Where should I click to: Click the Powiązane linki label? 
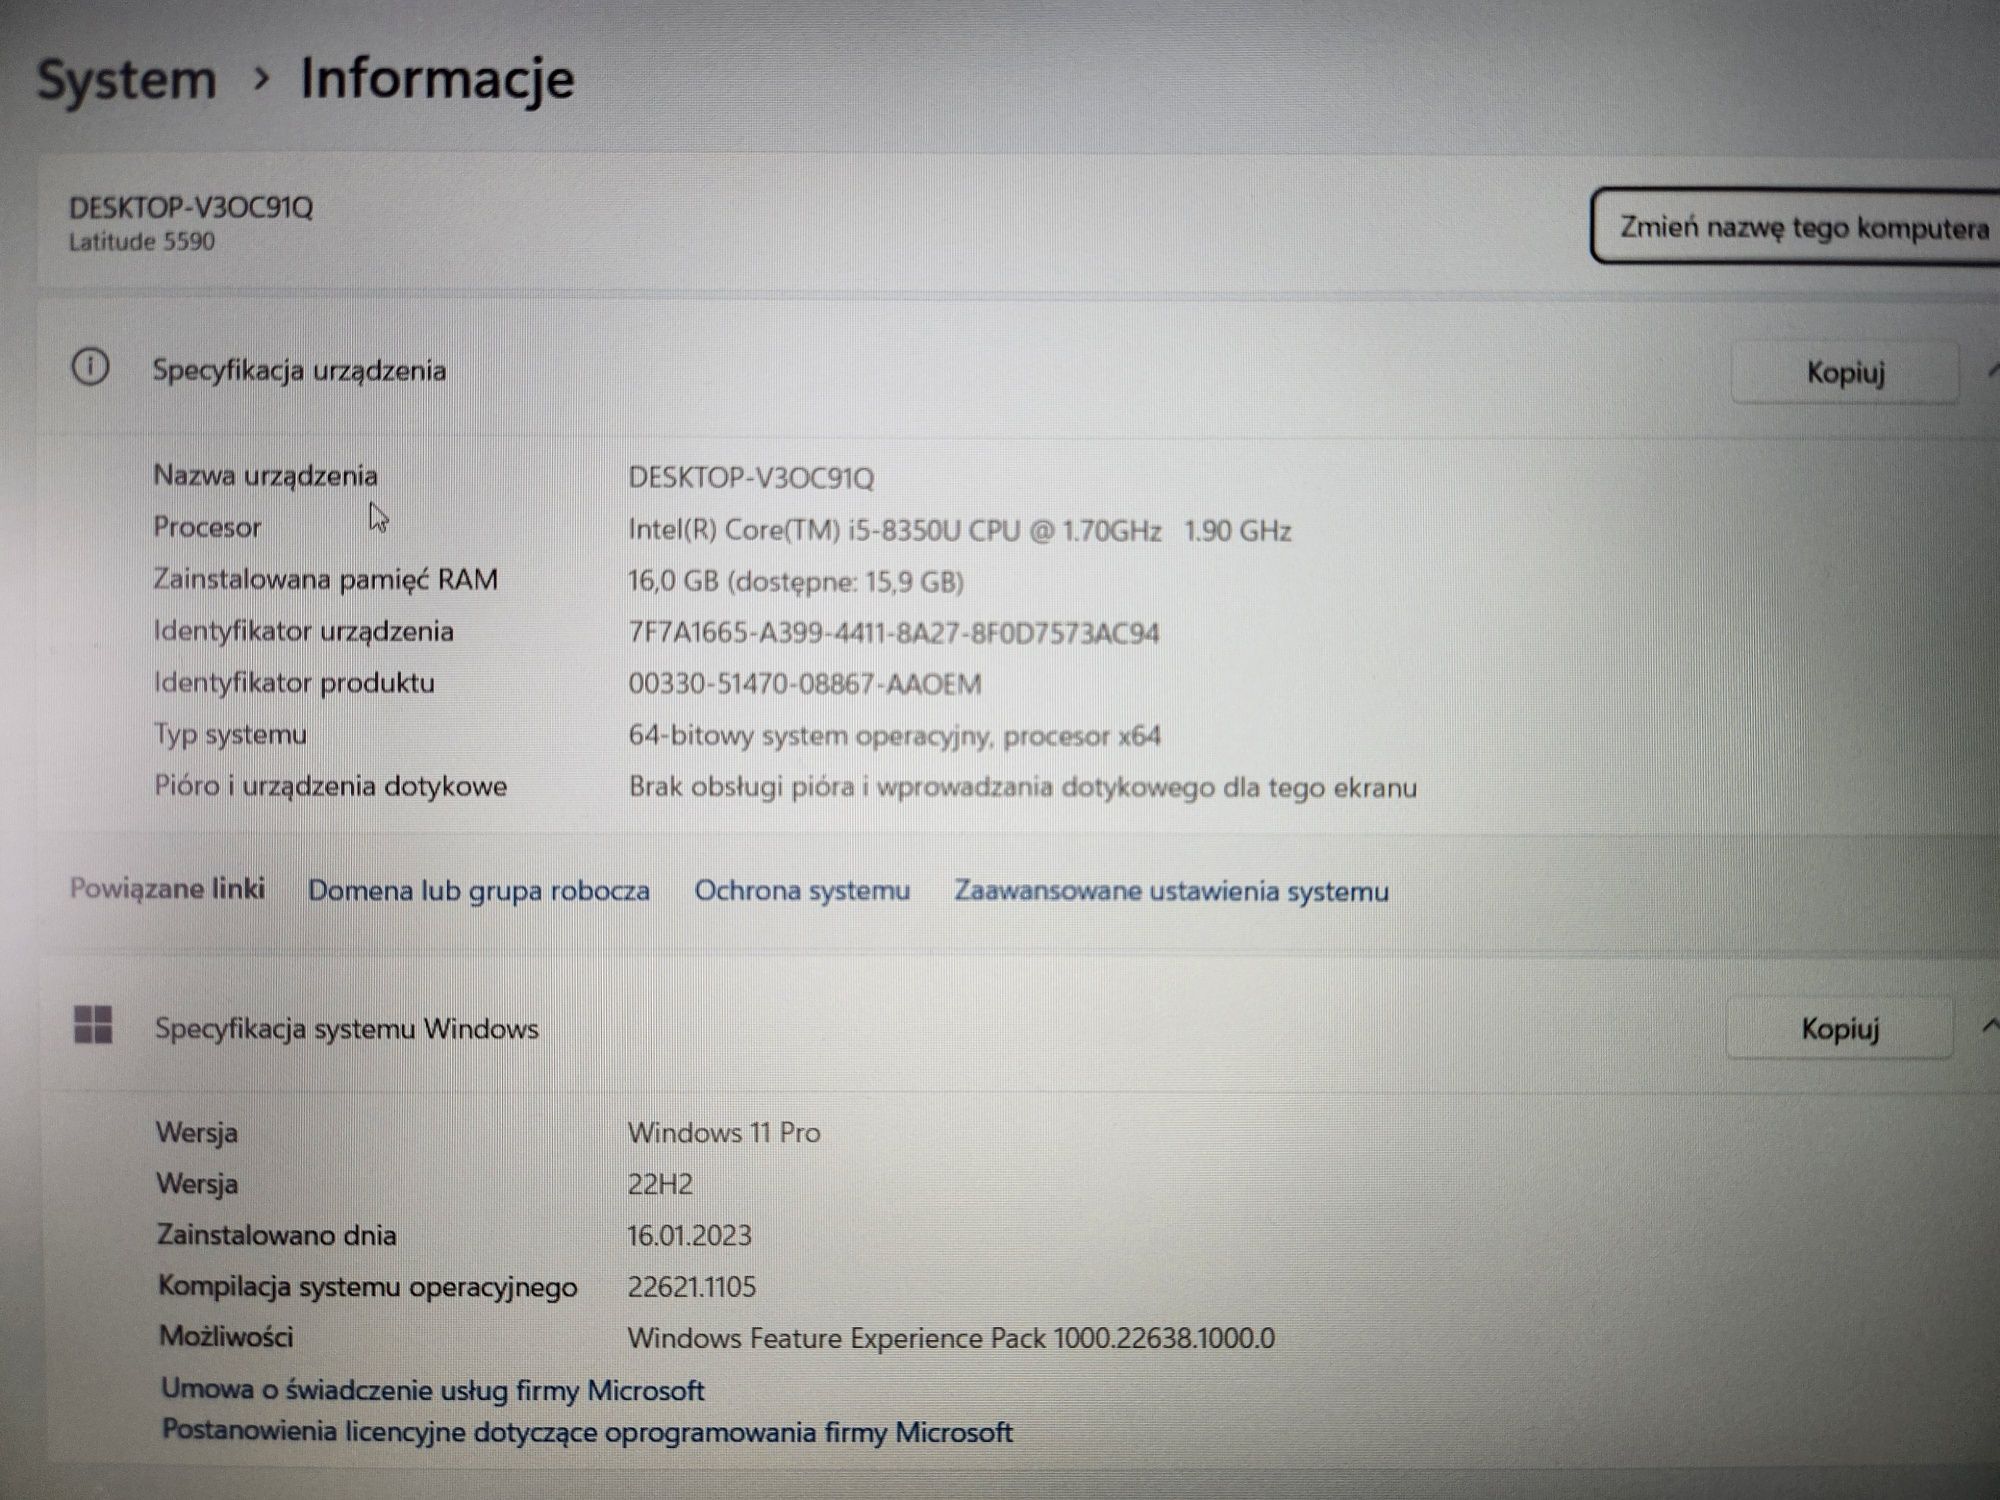[167, 888]
